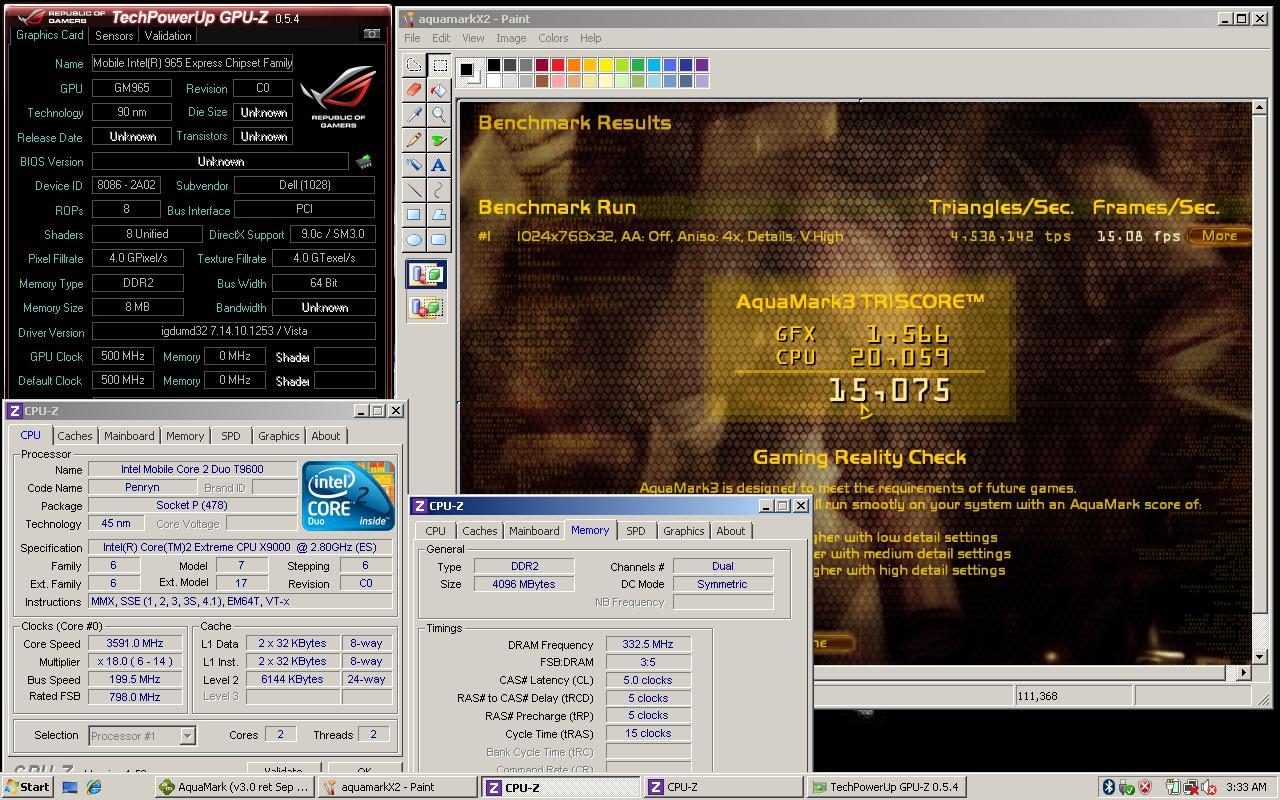Image resolution: width=1280 pixels, height=800 pixels.
Task: Click the Bluetooth tray icon
Action: click(1108, 787)
